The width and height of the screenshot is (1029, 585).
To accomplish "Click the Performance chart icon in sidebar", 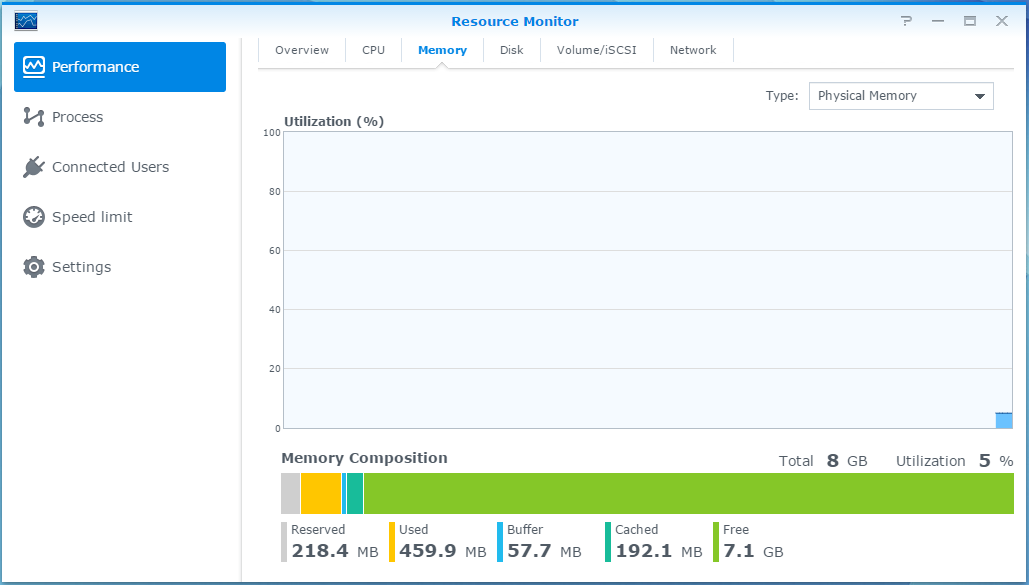I will point(35,67).
